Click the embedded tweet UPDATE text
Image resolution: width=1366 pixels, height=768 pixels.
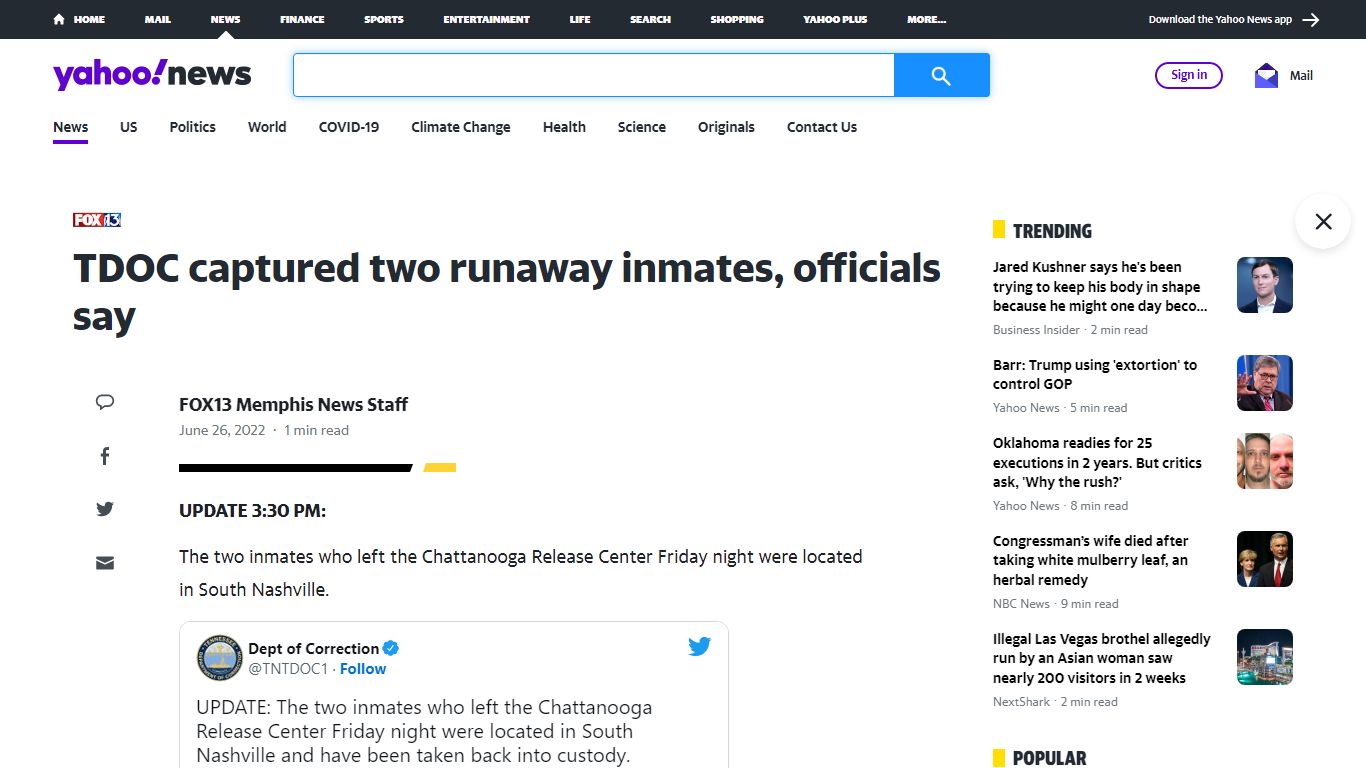[x=424, y=731]
